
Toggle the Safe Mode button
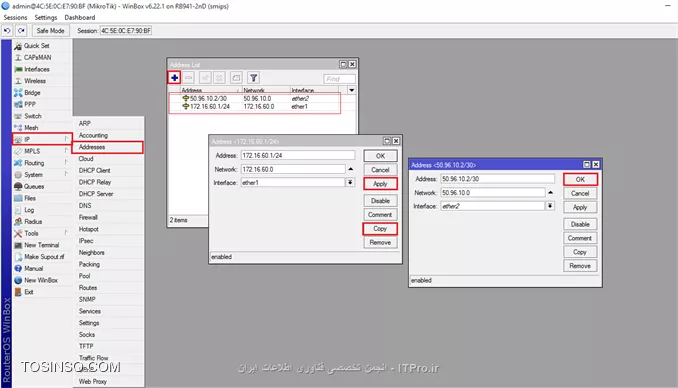click(50, 31)
